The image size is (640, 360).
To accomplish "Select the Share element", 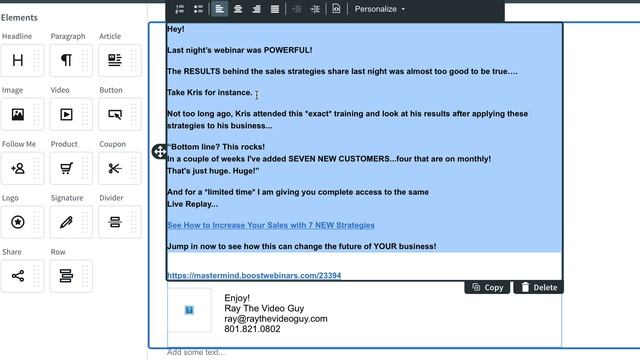I will pos(22,276).
